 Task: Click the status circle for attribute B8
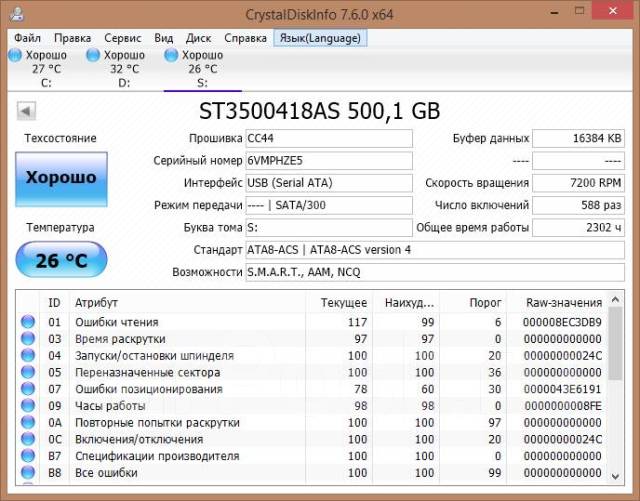coord(28,472)
